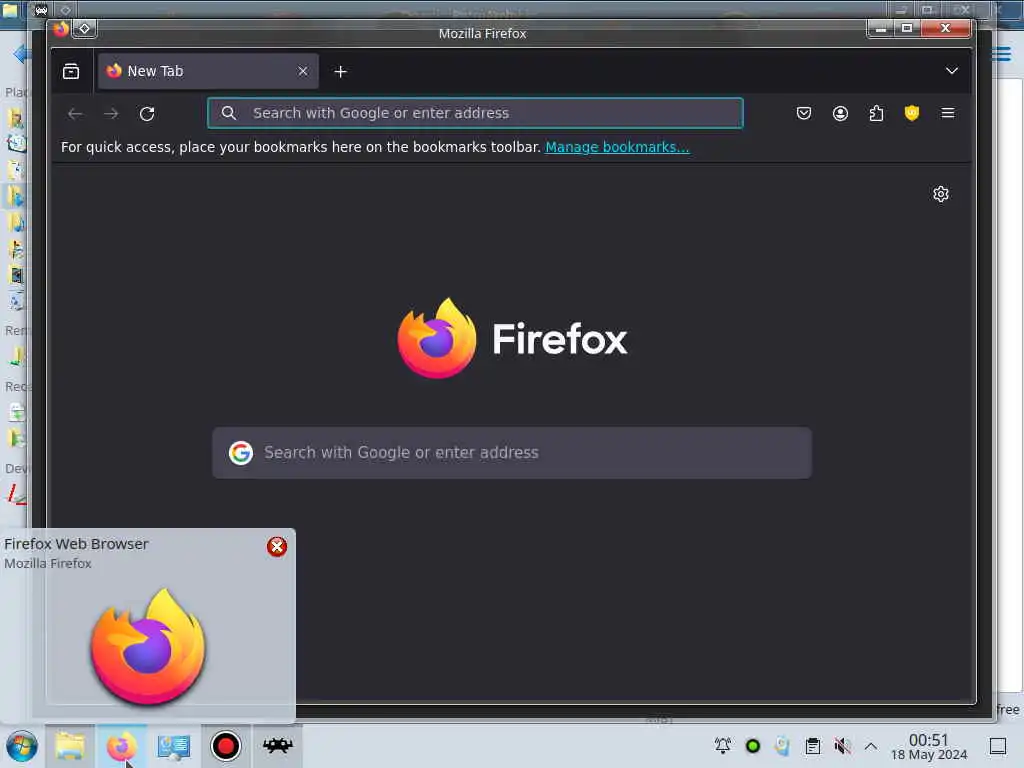
Task: Close the New Tab tab
Action: coord(302,71)
